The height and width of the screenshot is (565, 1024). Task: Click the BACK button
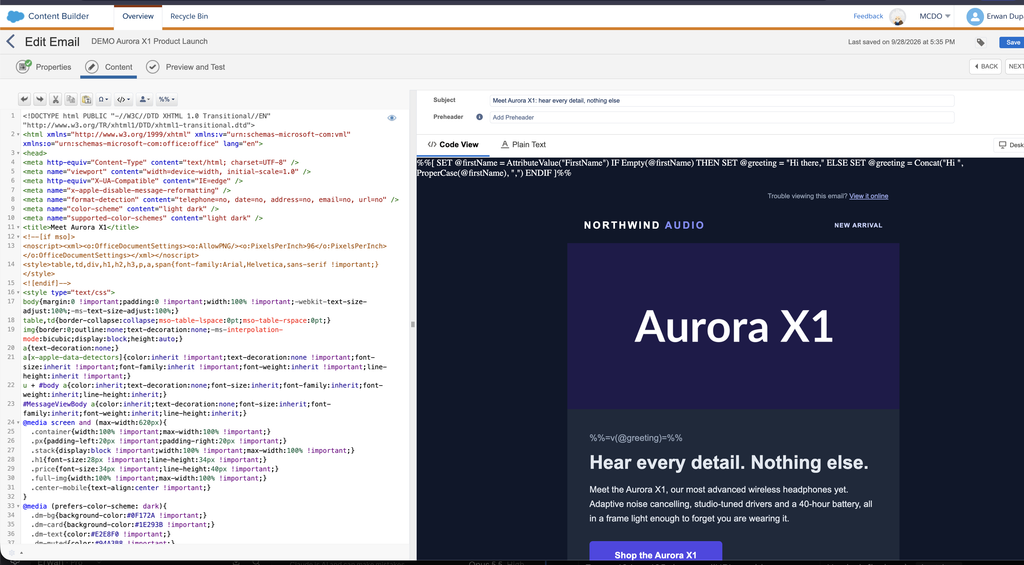click(x=985, y=67)
